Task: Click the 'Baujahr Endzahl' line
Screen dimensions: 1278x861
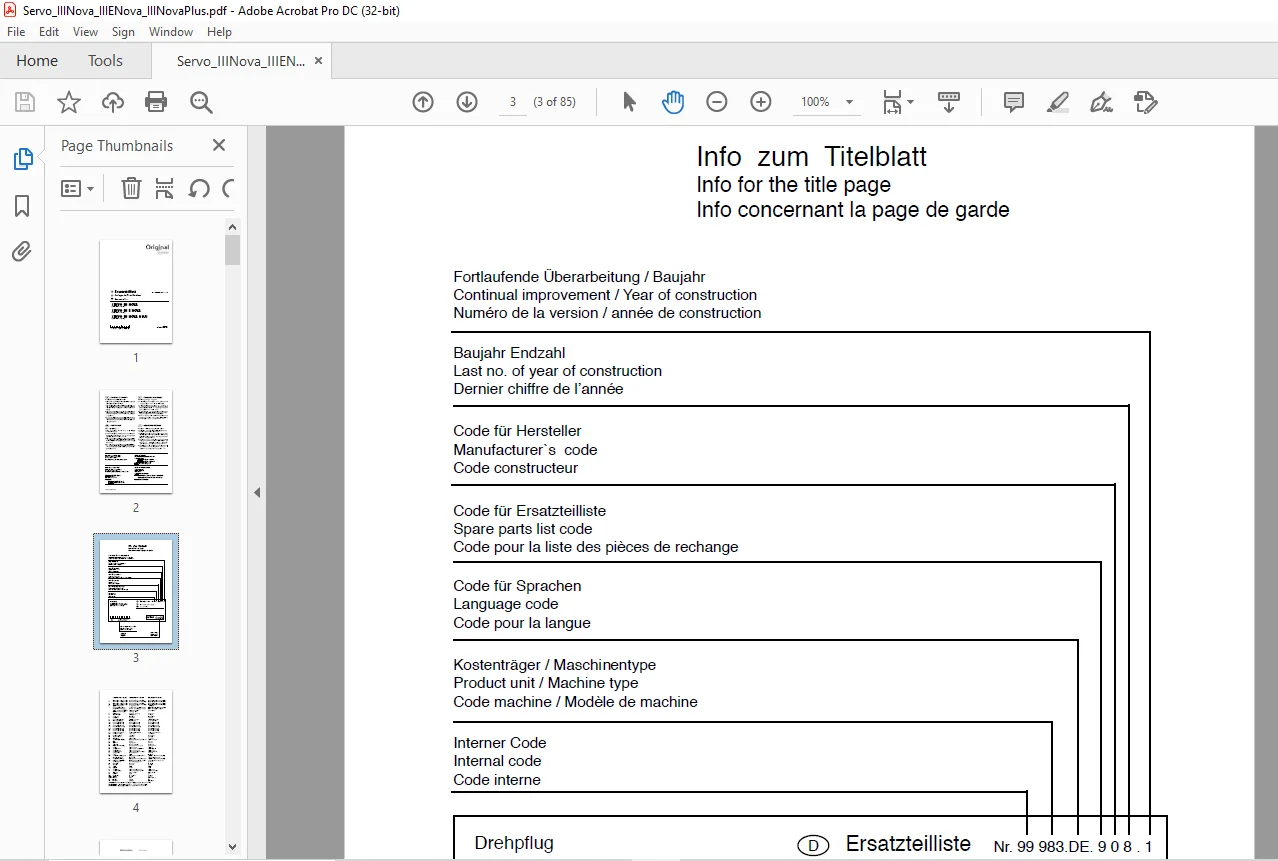Action: click(509, 353)
